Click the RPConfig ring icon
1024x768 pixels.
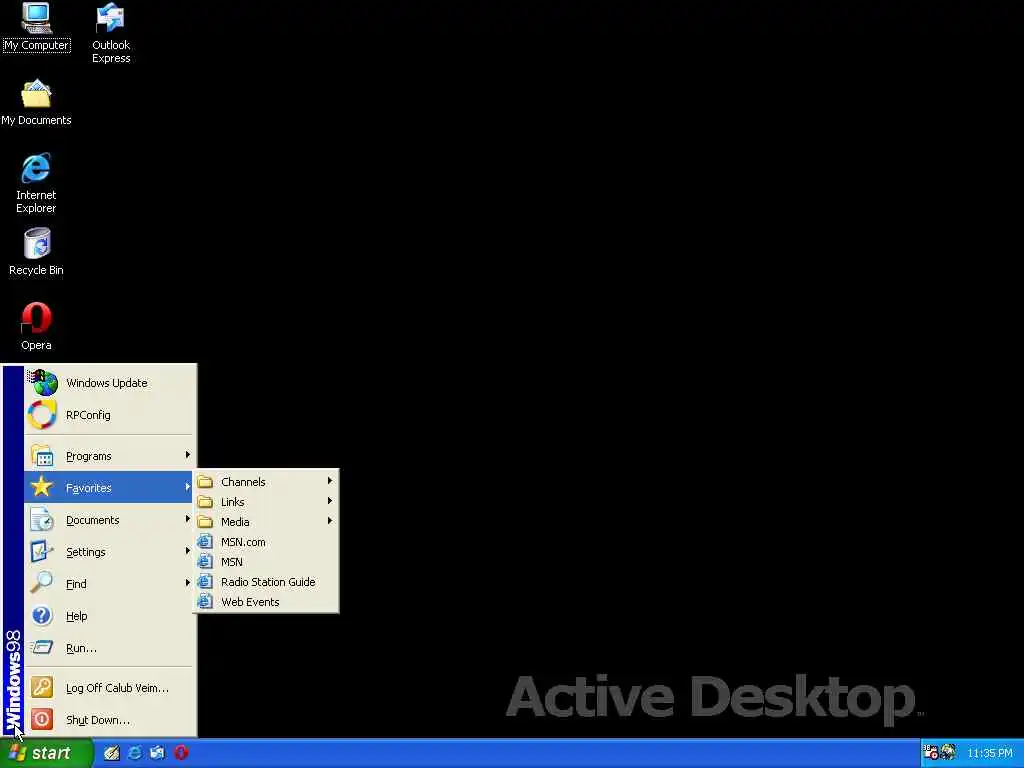point(42,415)
